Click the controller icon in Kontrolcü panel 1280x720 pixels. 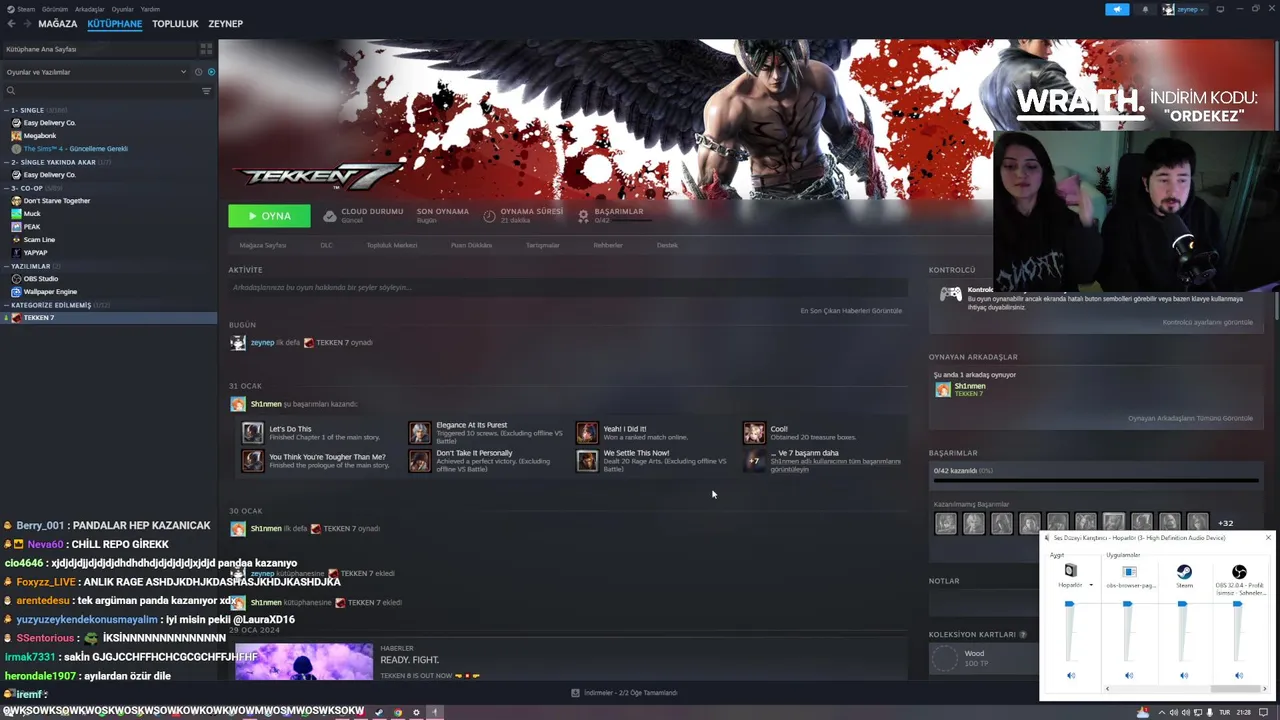tap(951, 294)
